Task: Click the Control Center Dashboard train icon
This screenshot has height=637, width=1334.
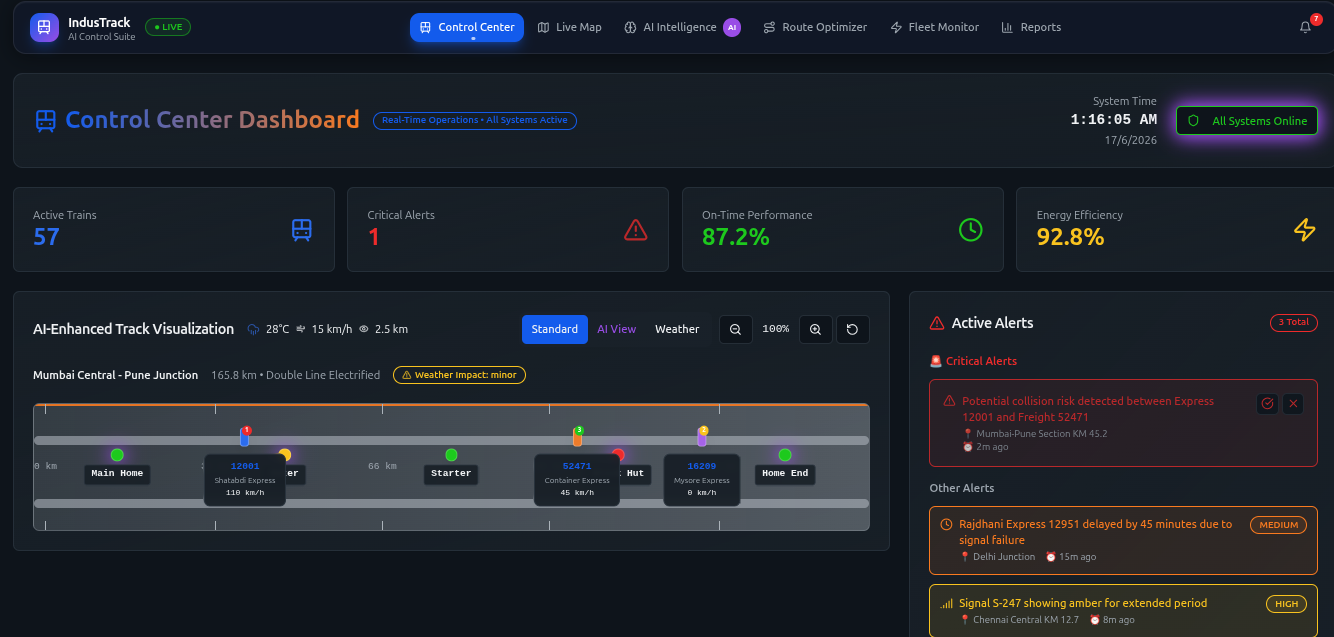Action: pyautogui.click(x=45, y=120)
